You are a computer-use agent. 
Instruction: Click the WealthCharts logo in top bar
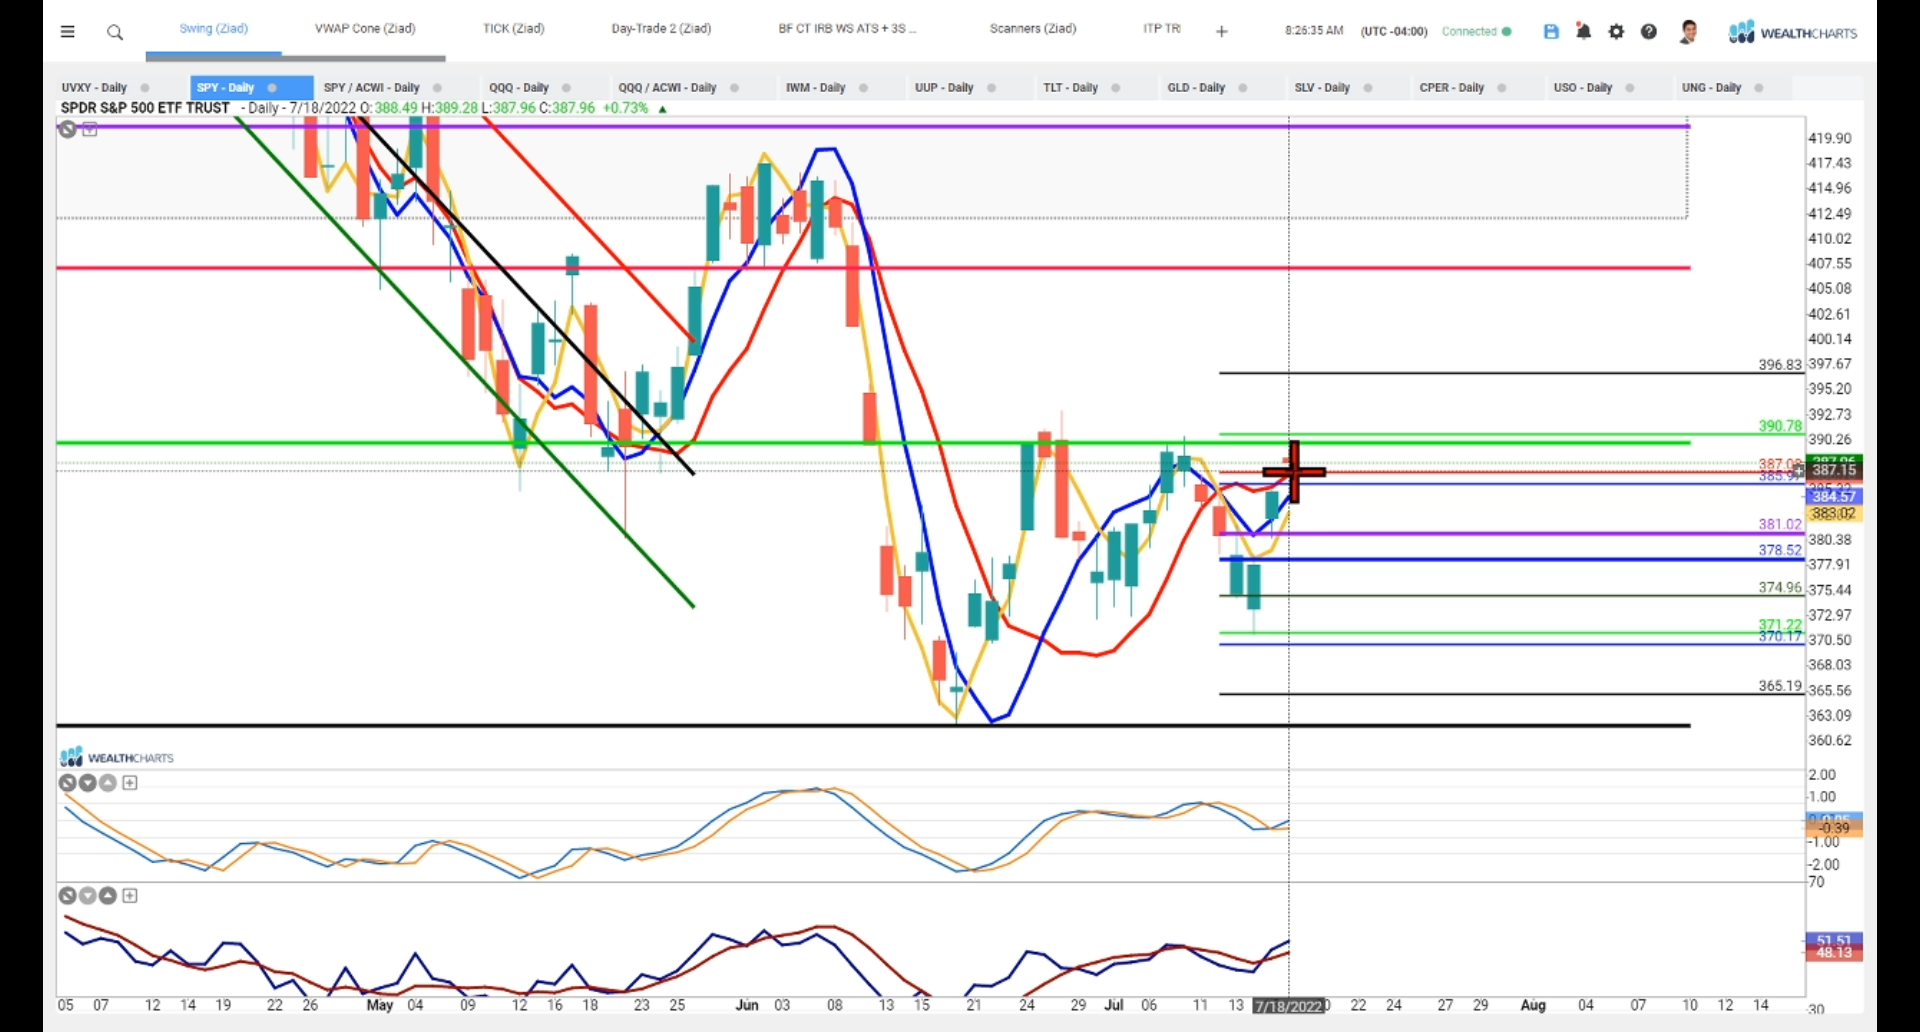[x=1793, y=33]
